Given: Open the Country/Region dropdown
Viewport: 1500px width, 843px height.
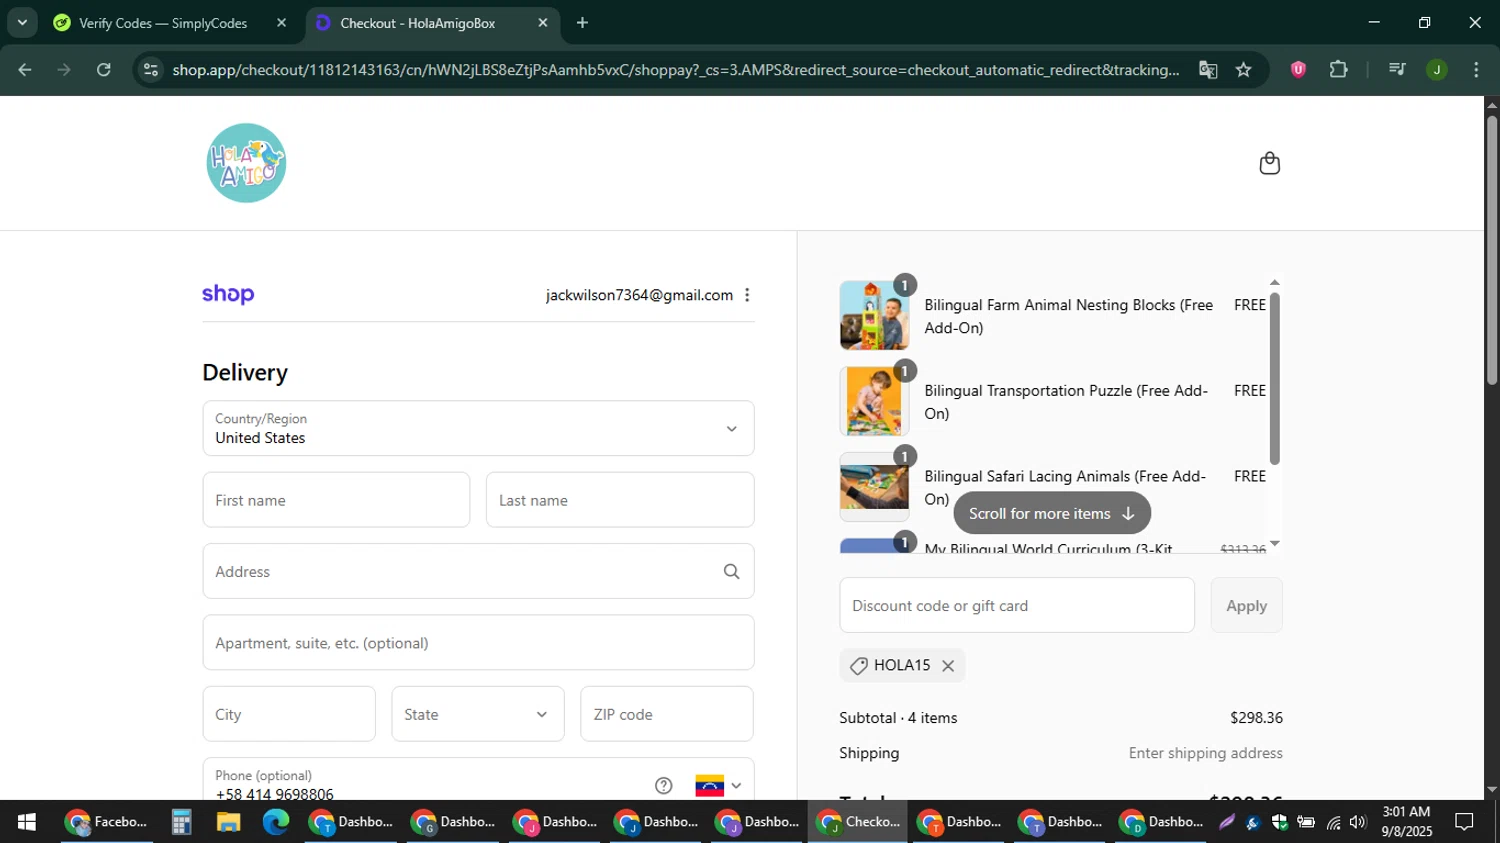Looking at the screenshot, I should click(x=478, y=428).
